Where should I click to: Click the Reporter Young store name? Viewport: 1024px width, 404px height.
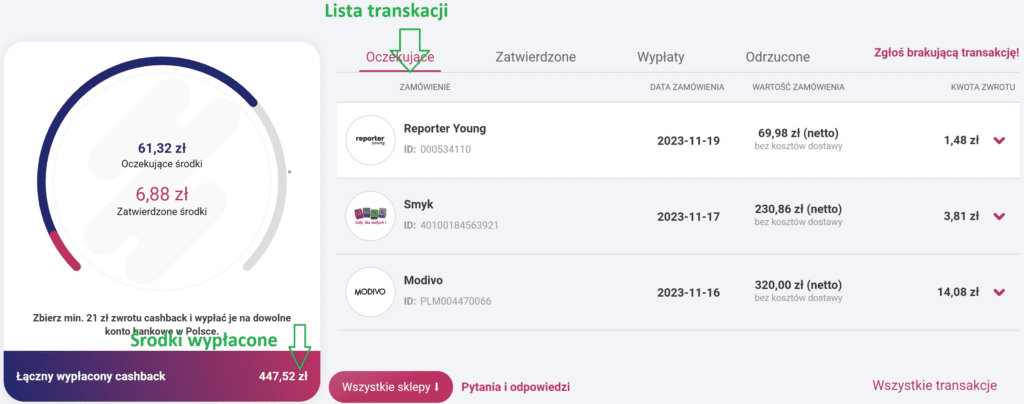(445, 129)
